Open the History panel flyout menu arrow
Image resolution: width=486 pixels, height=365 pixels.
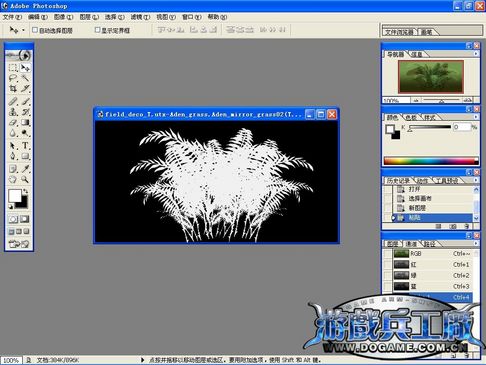point(476,180)
